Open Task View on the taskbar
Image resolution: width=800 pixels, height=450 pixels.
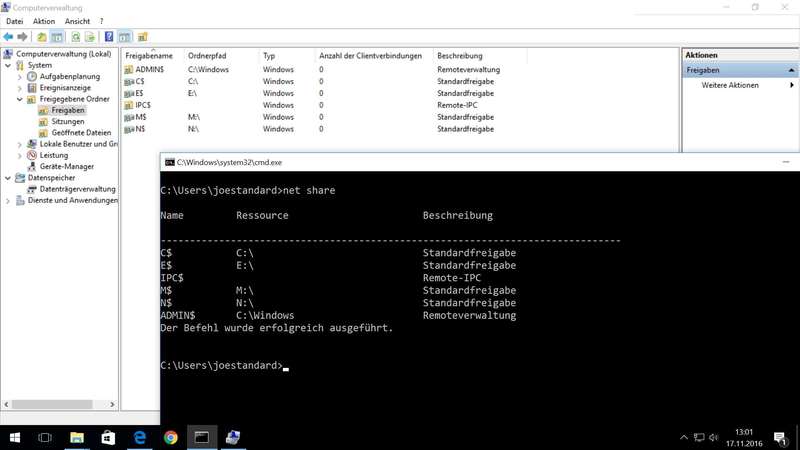[x=45, y=438]
